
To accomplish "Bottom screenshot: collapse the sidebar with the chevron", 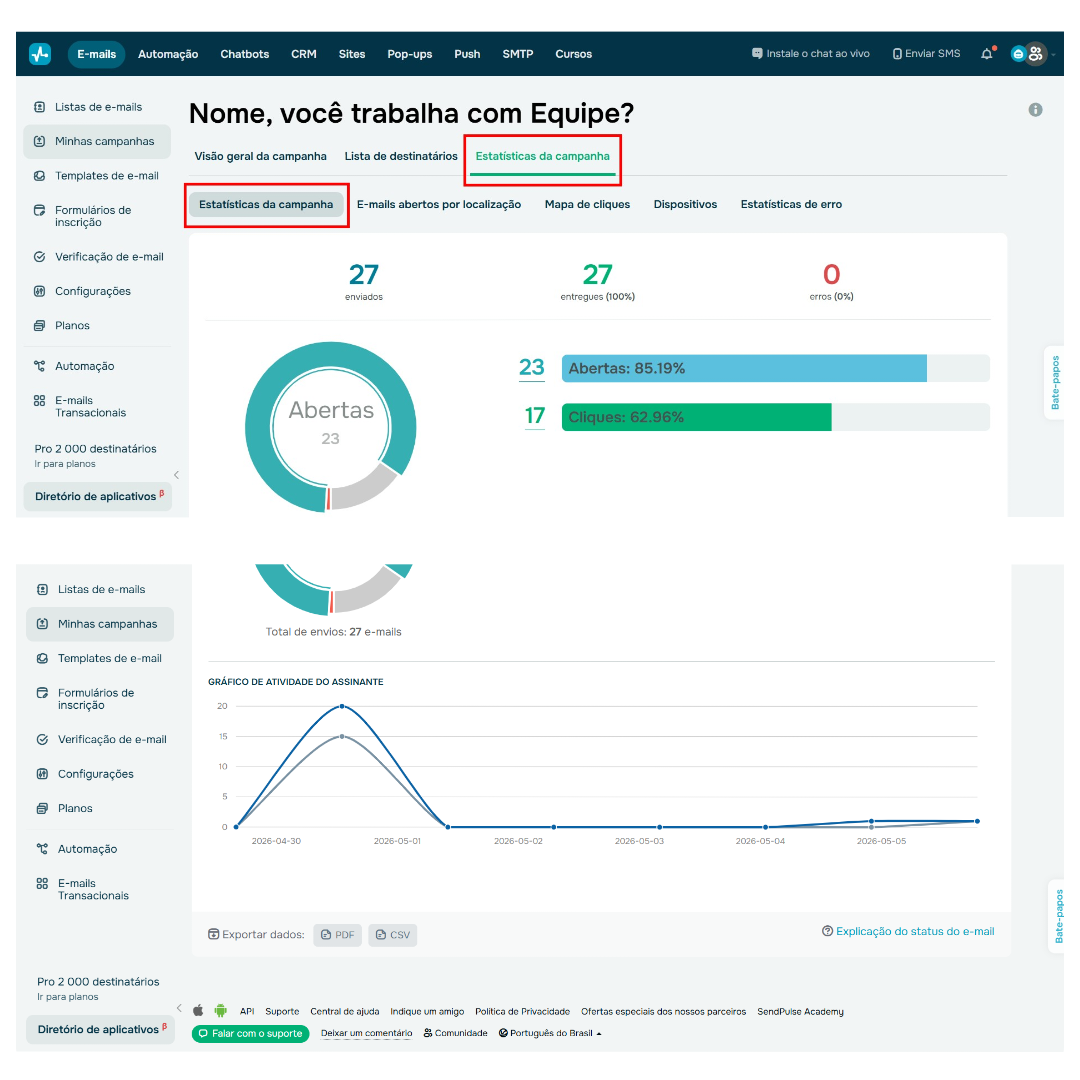I will click(x=179, y=1008).
